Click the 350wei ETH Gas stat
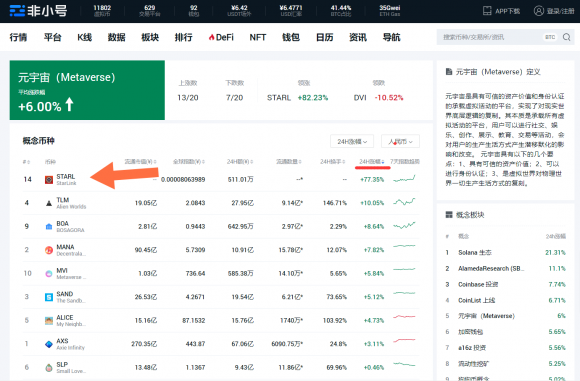Viewport: 580px width, 381px height. click(x=390, y=11)
